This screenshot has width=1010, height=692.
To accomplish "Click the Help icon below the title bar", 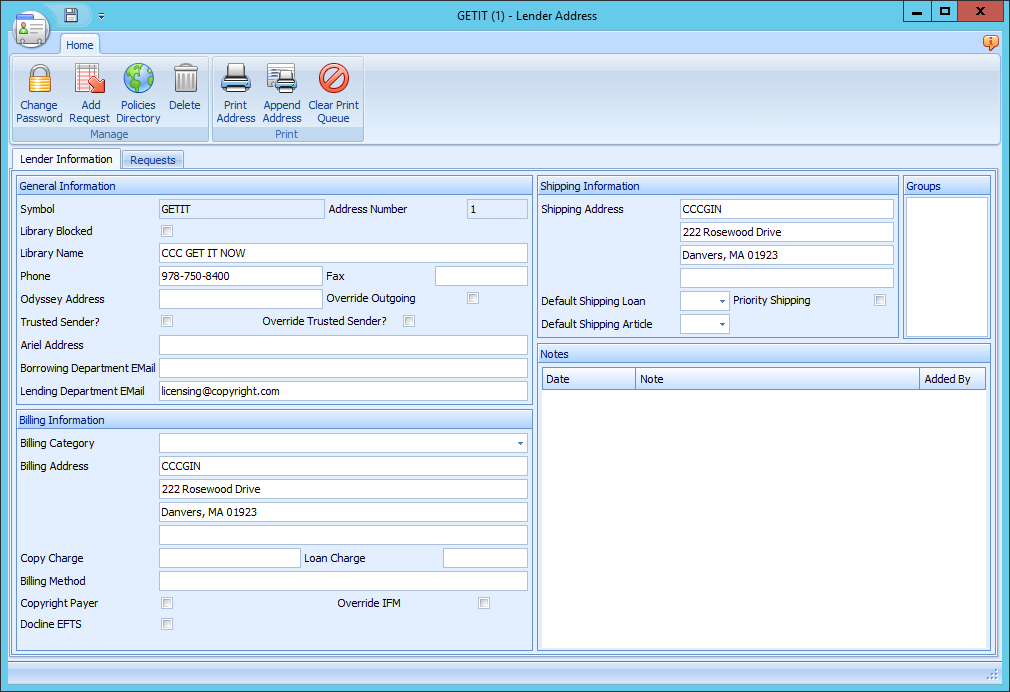I will click(990, 43).
